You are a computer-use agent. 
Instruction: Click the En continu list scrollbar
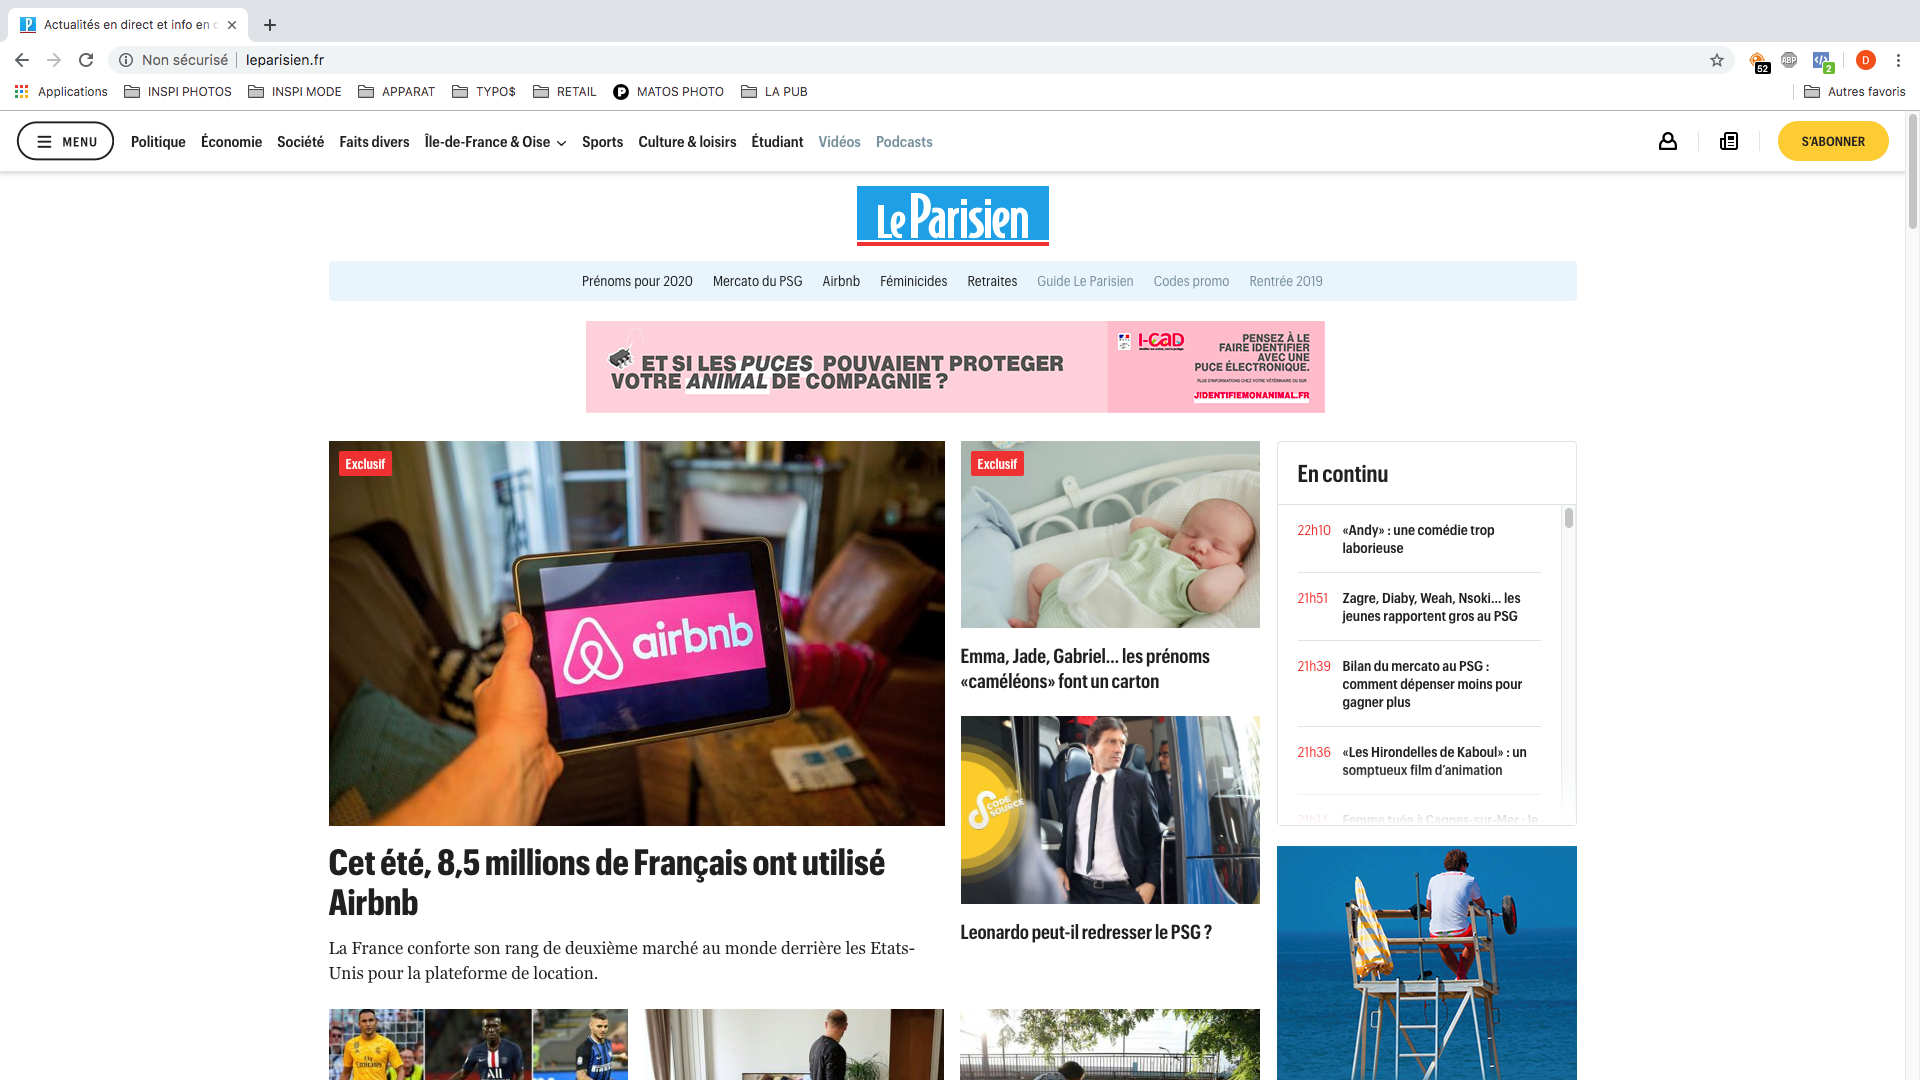pyautogui.click(x=1569, y=665)
